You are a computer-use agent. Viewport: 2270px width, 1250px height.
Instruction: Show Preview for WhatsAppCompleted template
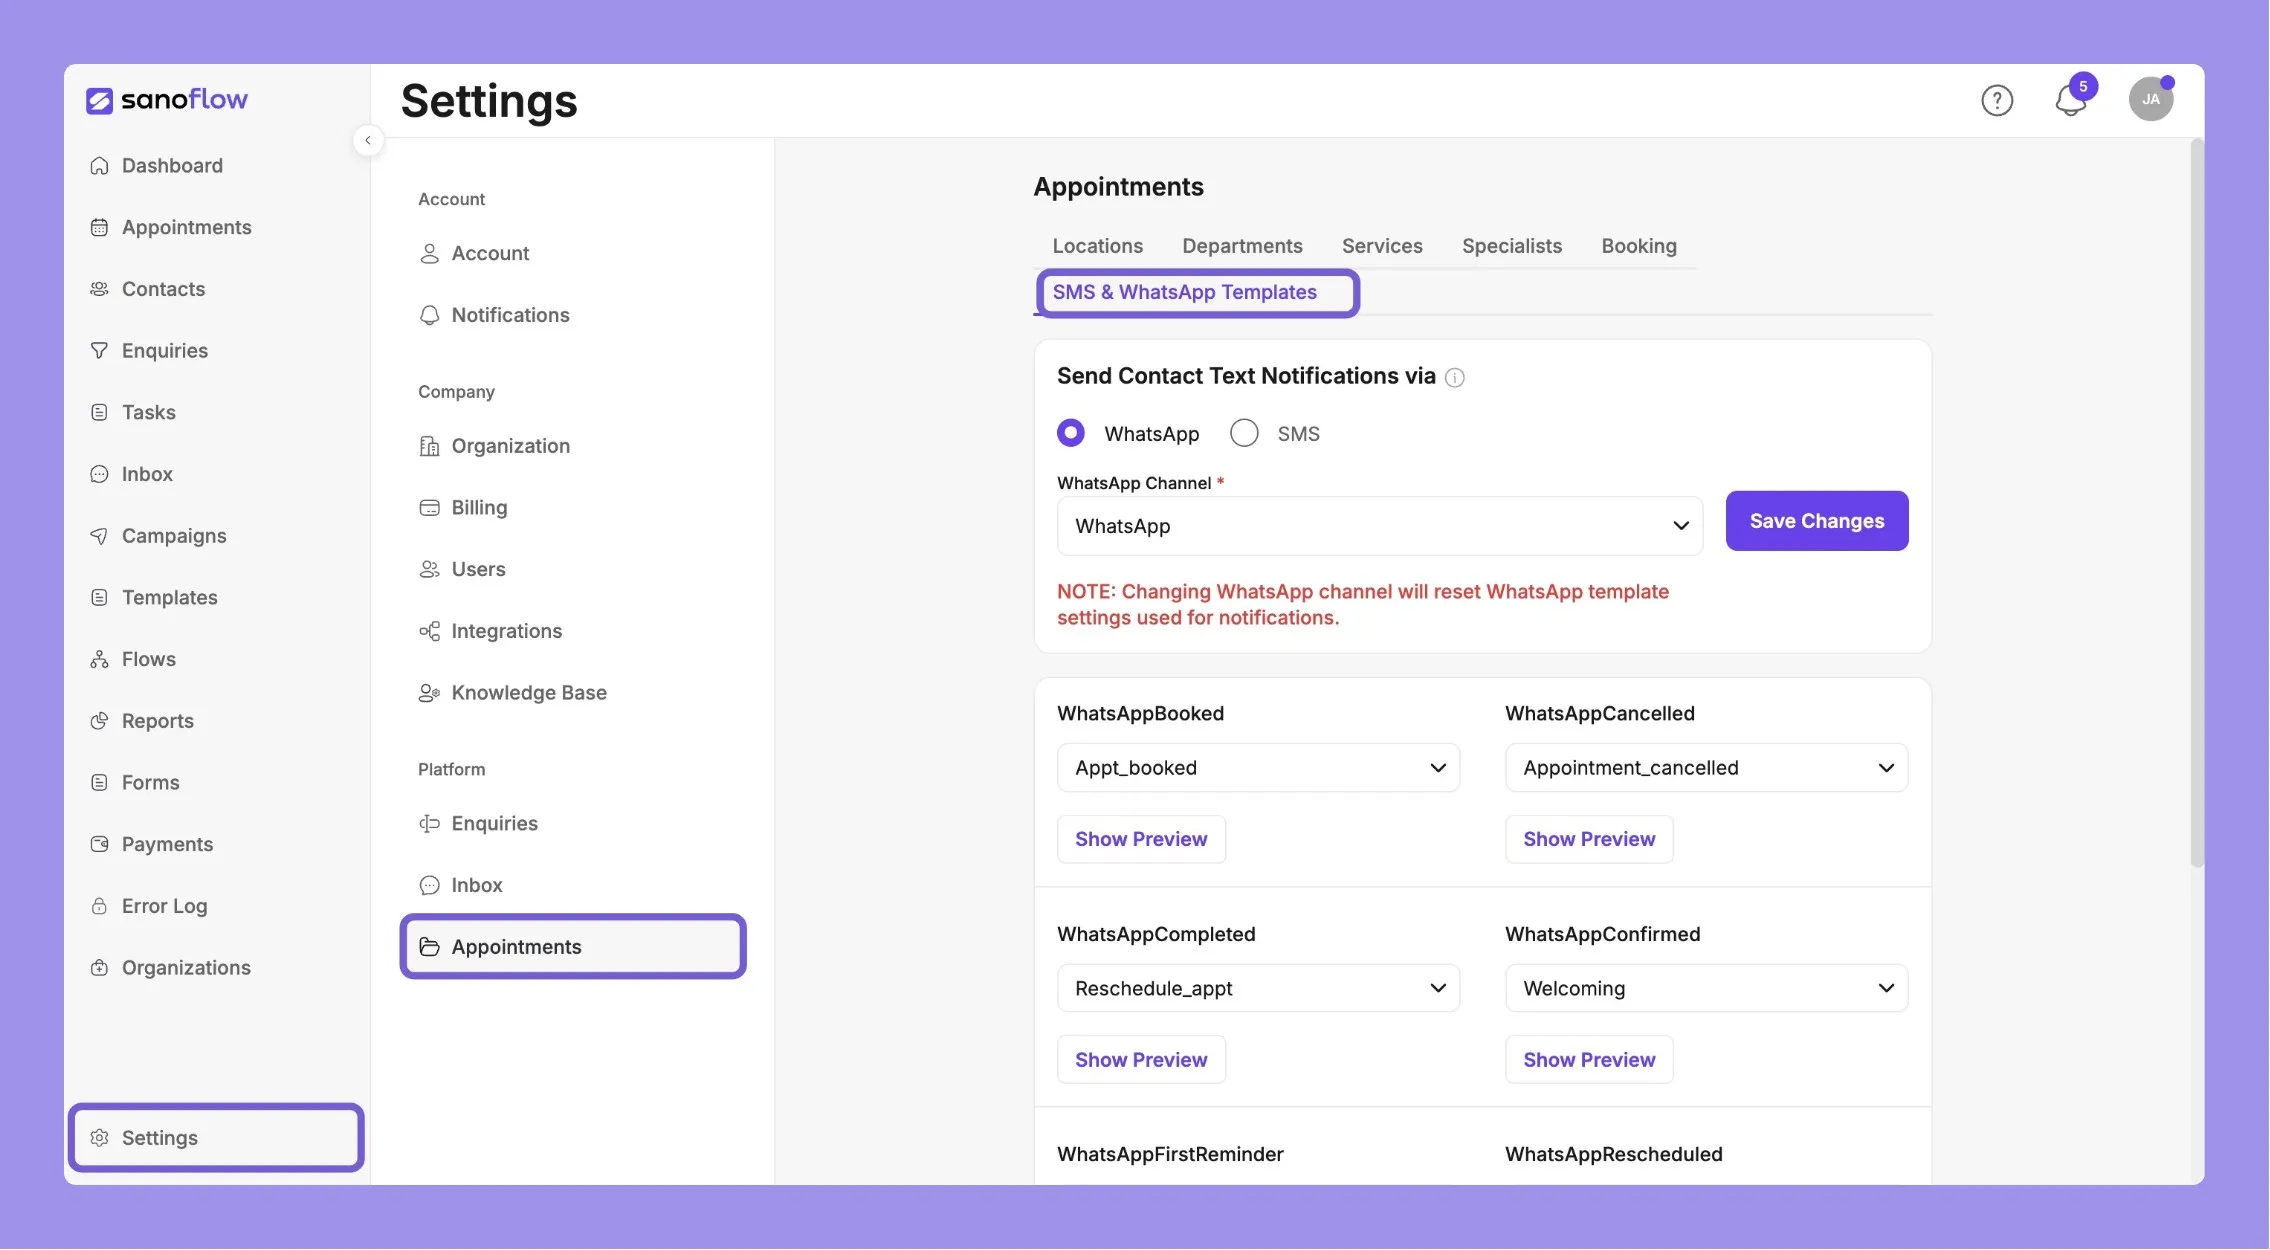(1141, 1060)
